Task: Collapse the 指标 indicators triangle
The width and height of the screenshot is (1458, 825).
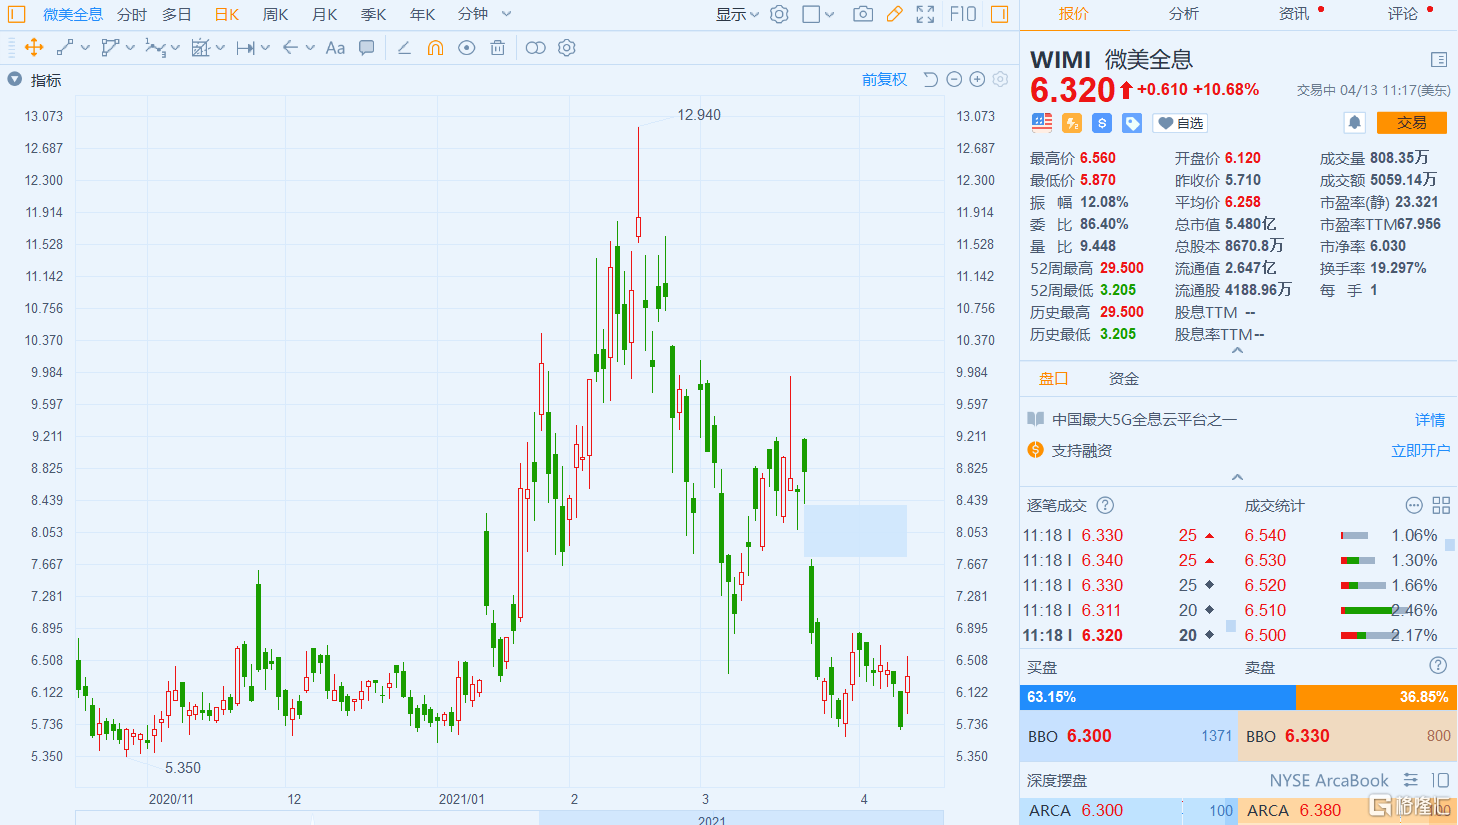Action: tap(15, 80)
